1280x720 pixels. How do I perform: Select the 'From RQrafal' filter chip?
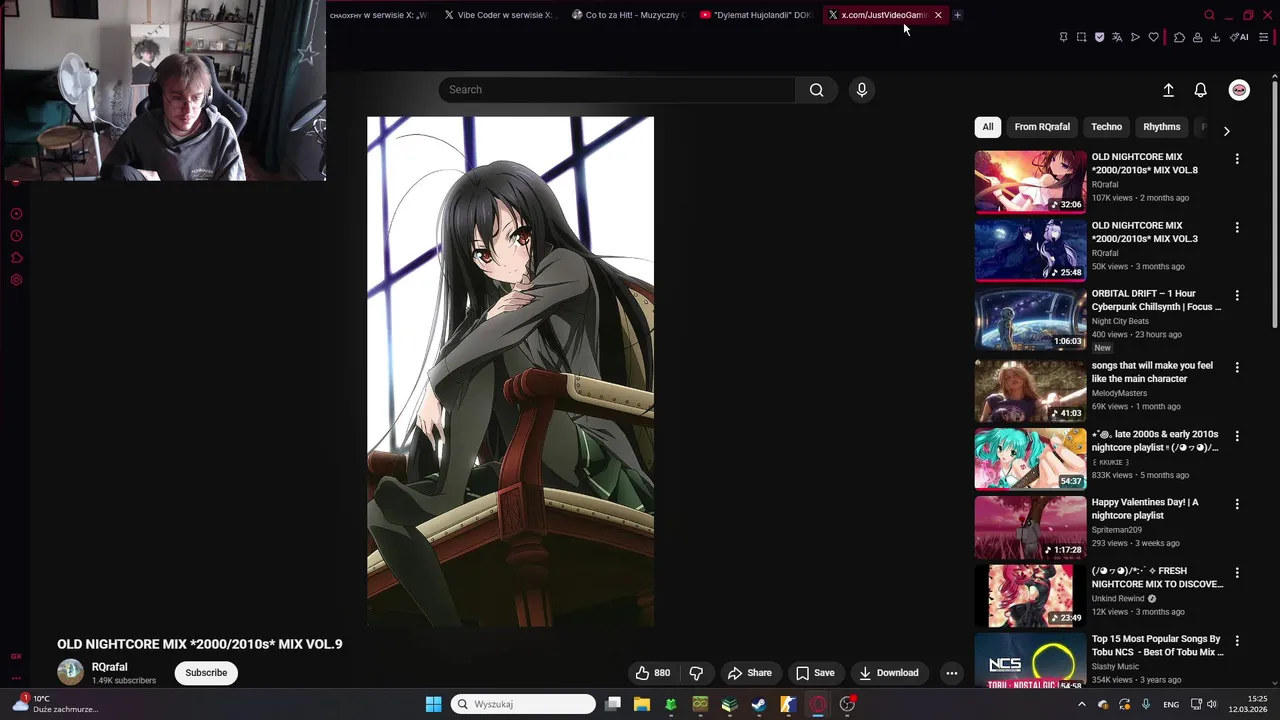(1042, 127)
